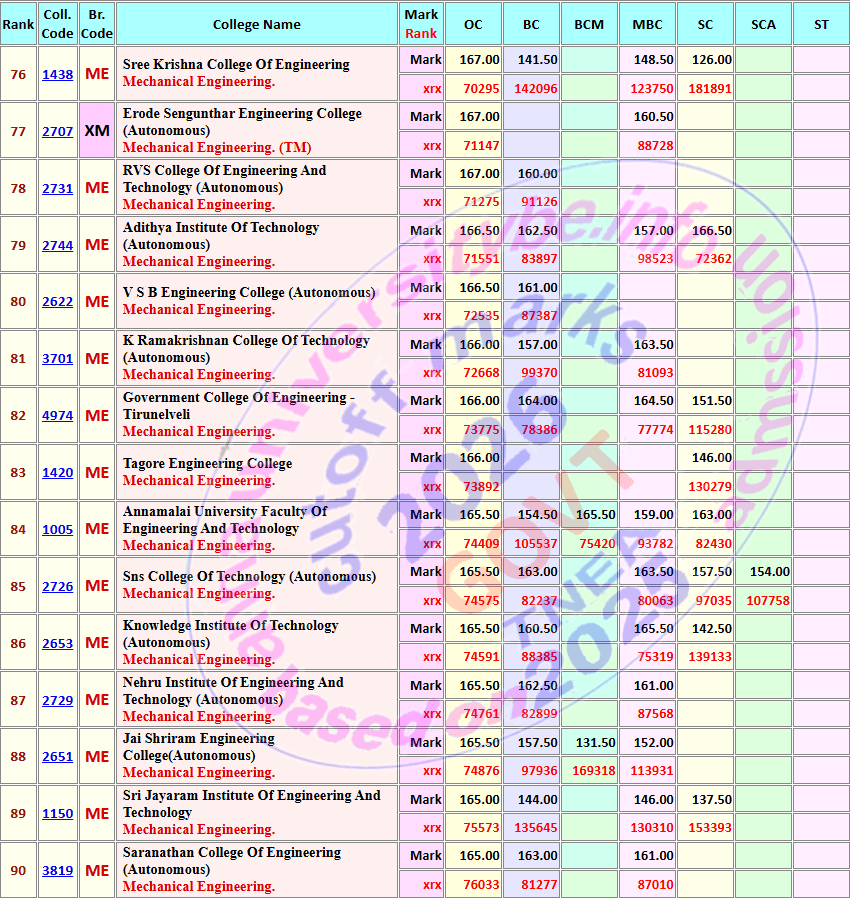Click BCM rank value 75420
851x899 pixels.
pyautogui.click(x=597, y=544)
